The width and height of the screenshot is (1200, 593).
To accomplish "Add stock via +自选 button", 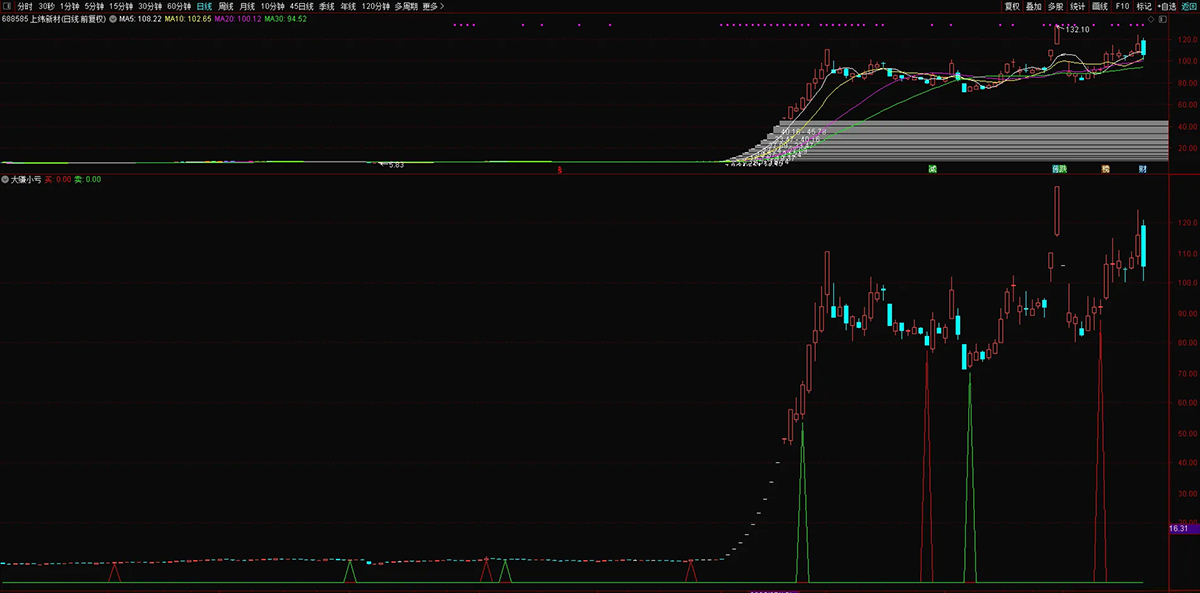I will tap(1166, 6).
